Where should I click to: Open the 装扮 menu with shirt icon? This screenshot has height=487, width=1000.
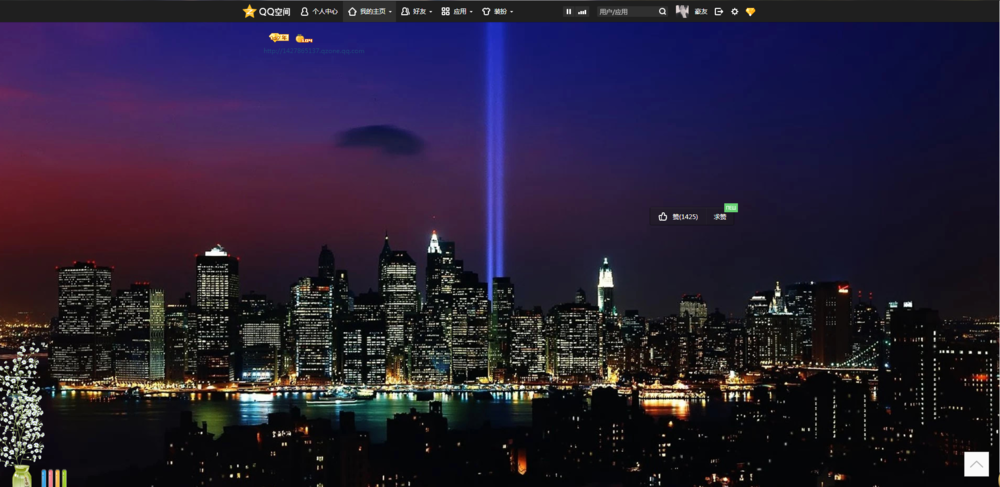[x=497, y=11]
